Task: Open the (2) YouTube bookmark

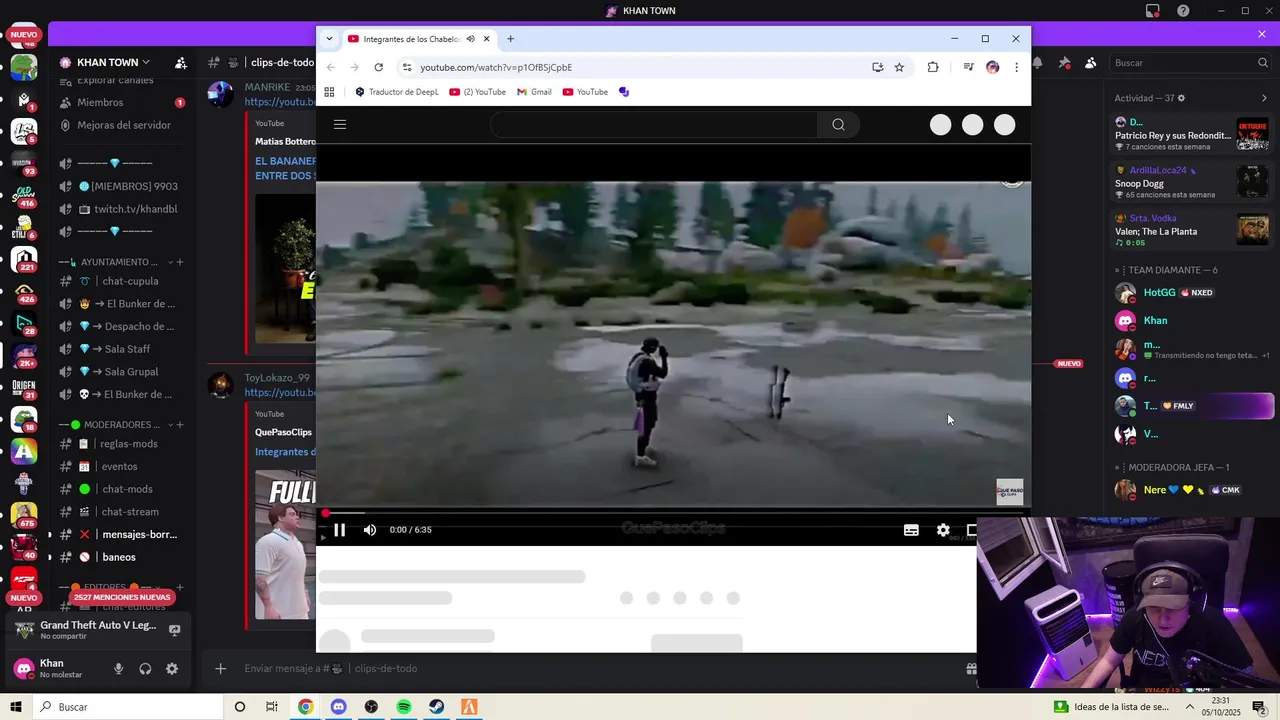Action: coord(478,92)
